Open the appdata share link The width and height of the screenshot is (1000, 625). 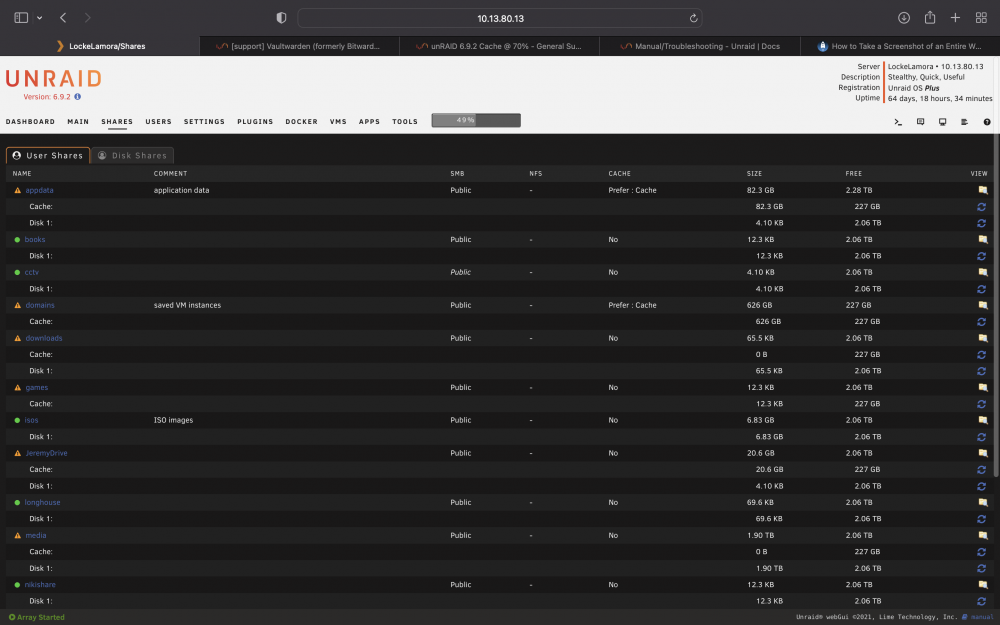(40, 190)
